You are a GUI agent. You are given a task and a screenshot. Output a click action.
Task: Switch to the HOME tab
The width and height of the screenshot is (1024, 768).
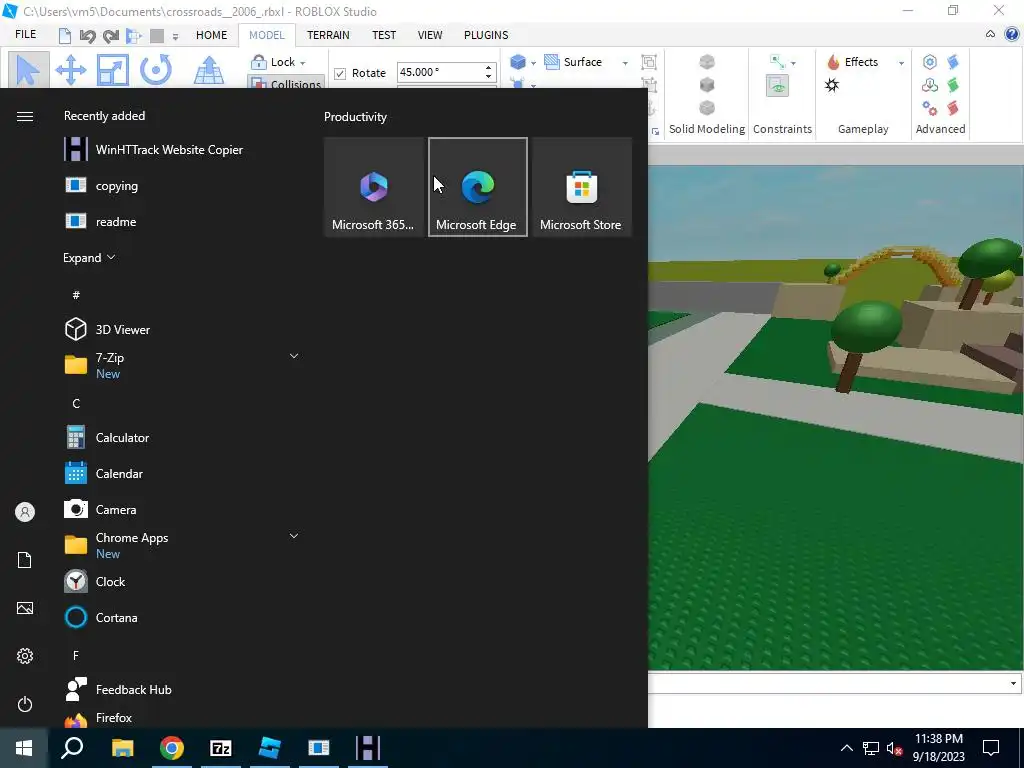[212, 35]
